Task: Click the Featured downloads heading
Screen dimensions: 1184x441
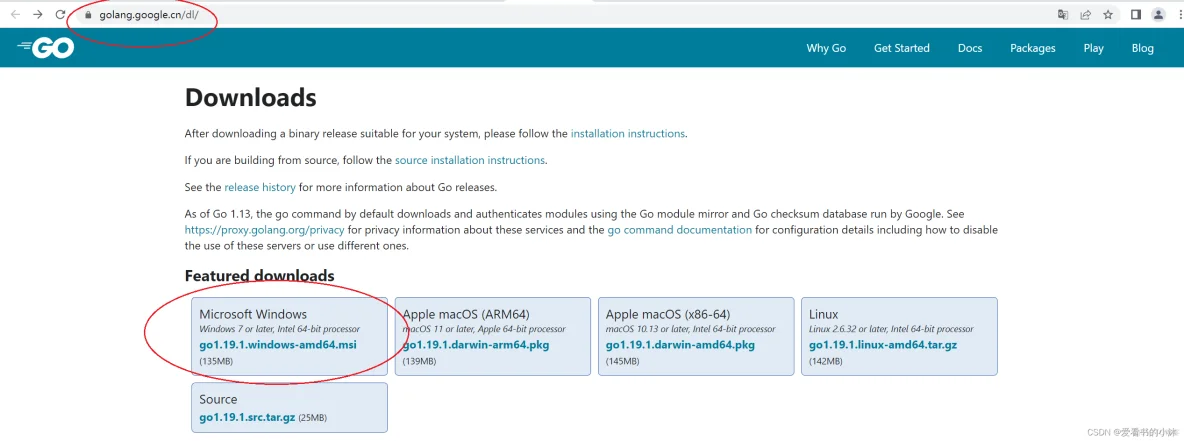Action: pos(259,276)
